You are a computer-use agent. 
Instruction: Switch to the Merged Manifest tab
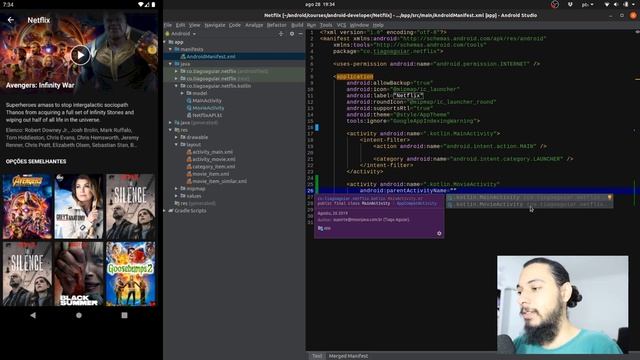click(x=348, y=356)
